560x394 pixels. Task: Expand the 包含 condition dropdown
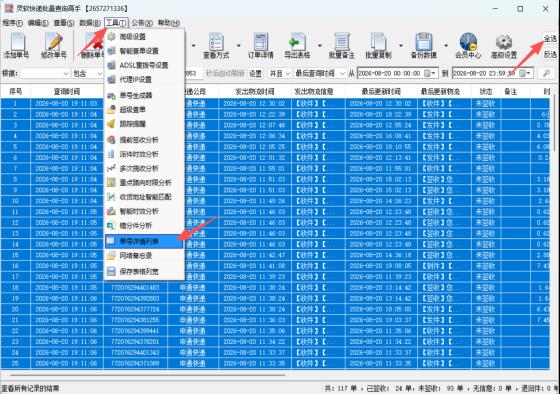click(x=88, y=73)
